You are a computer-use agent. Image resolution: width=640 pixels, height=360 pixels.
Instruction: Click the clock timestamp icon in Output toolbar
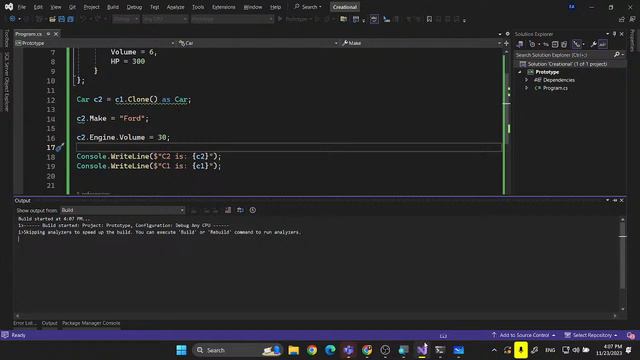tap(253, 210)
